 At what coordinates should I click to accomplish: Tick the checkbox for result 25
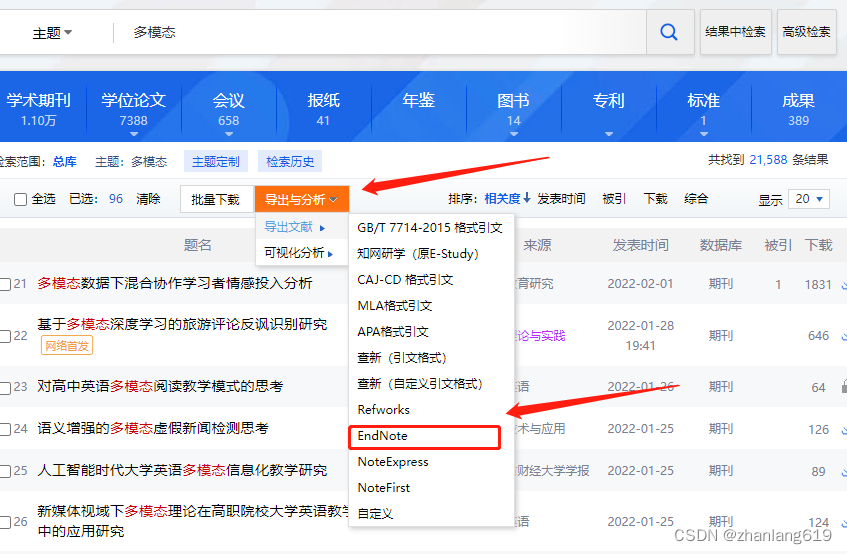5,471
